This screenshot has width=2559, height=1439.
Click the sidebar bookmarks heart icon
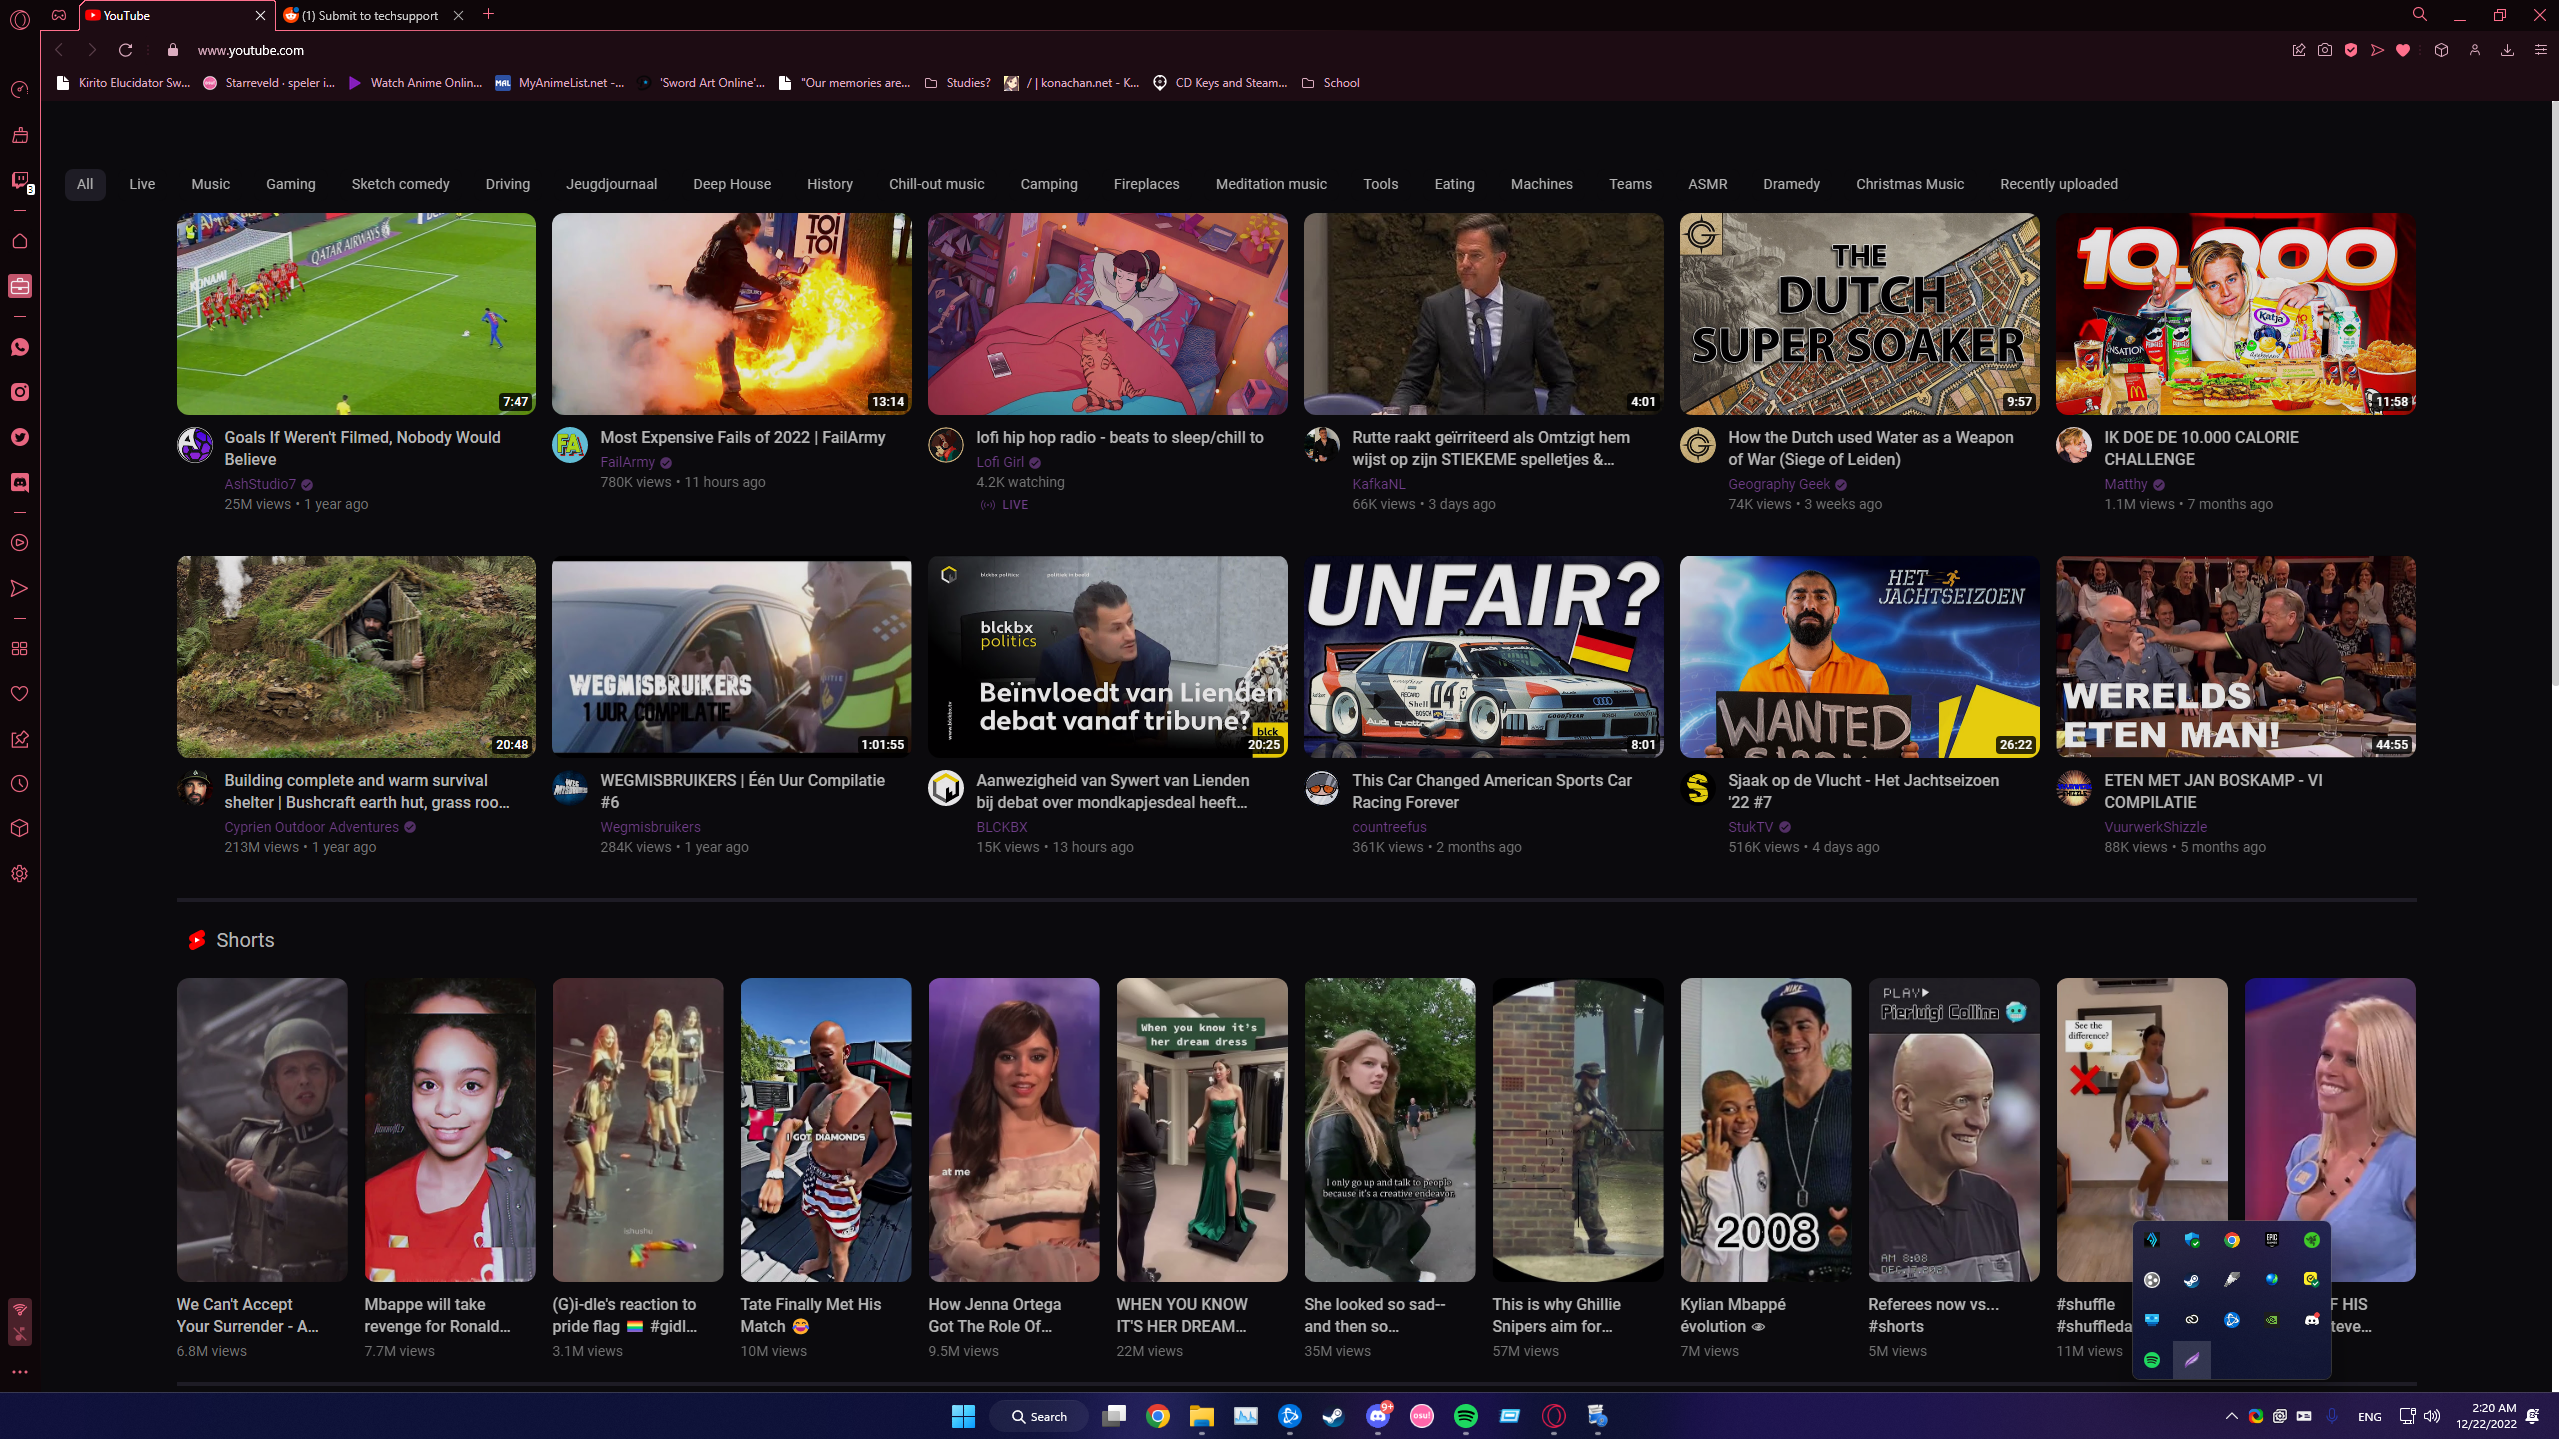pyautogui.click(x=19, y=694)
